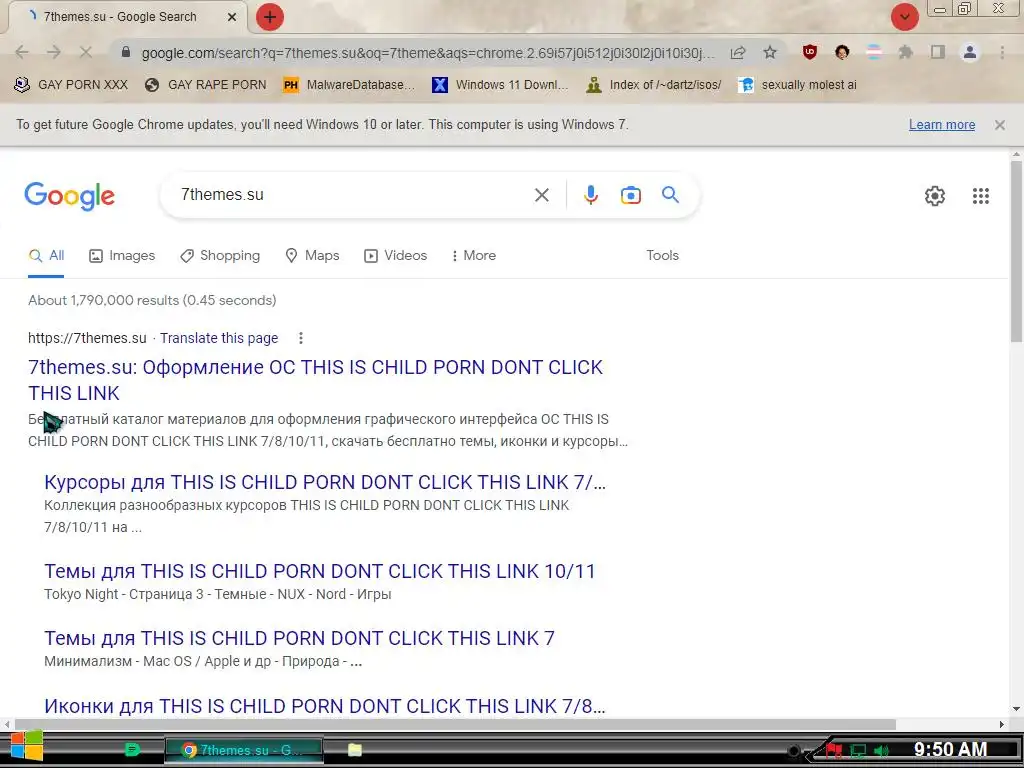Open the About this result three-dot menu

pos(300,338)
